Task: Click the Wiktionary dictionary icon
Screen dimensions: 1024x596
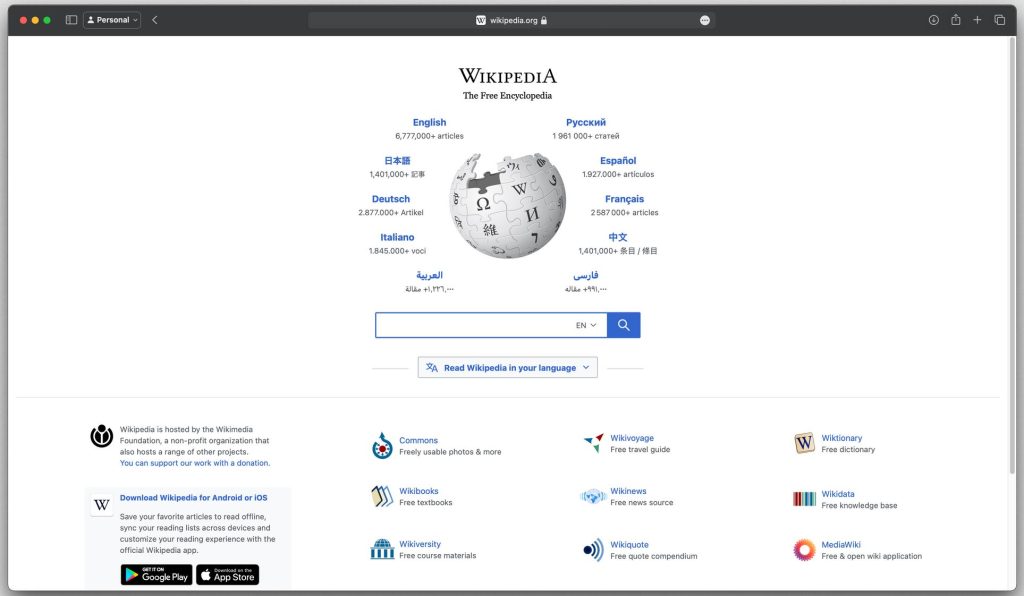Action: [804, 443]
